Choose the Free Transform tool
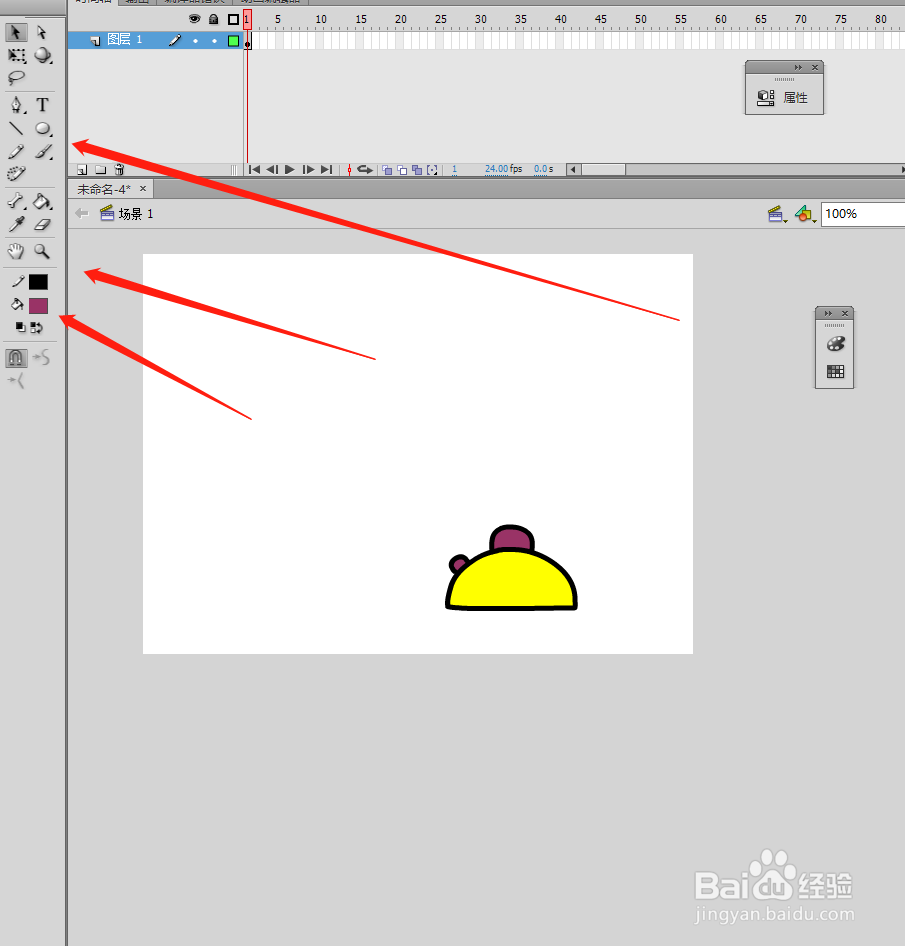This screenshot has height=946, width=905. pyautogui.click(x=16, y=56)
